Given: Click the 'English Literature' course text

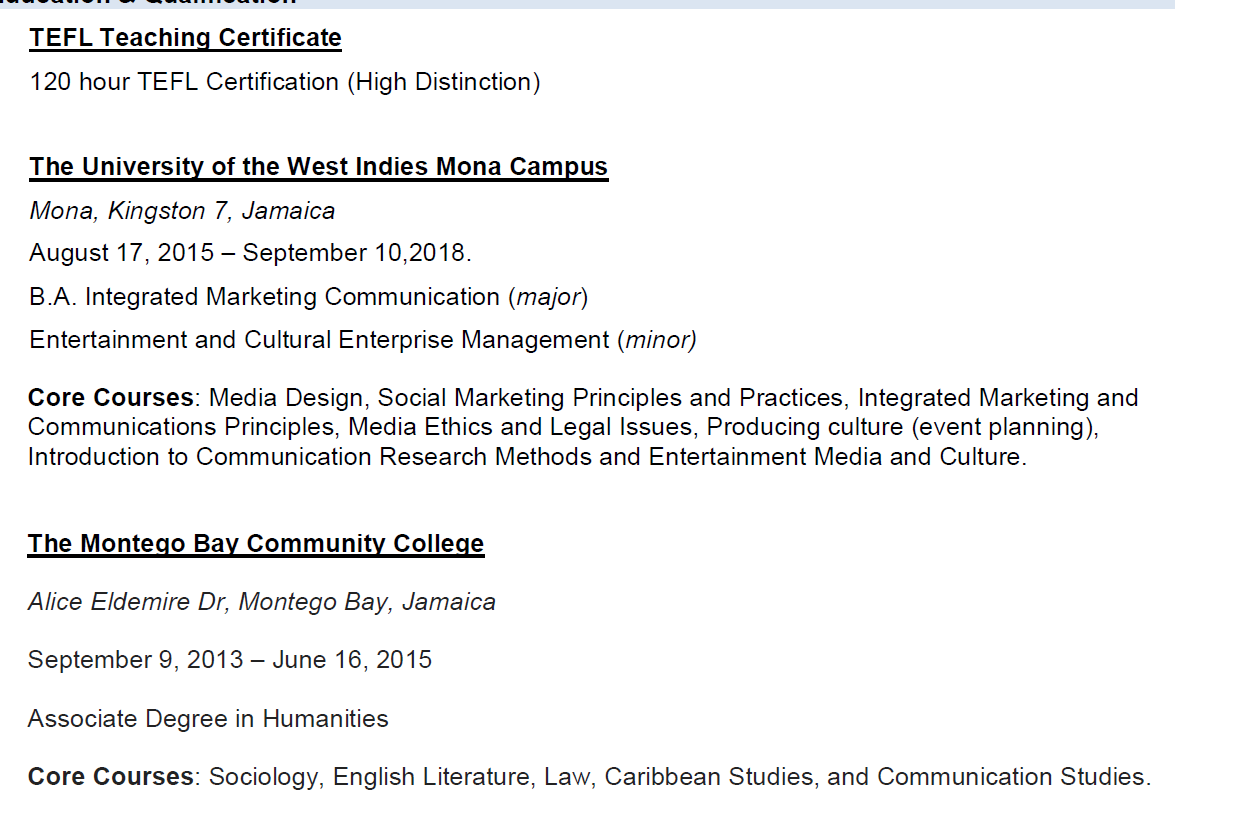Looking at the screenshot, I should (432, 777).
